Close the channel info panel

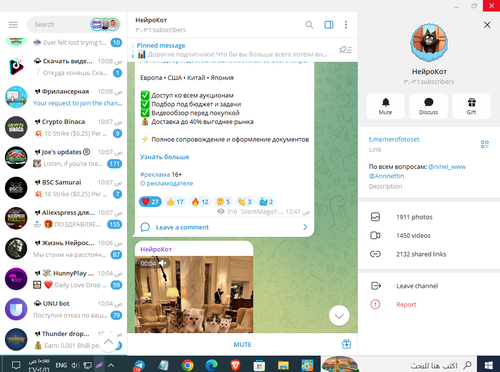pos(487,25)
